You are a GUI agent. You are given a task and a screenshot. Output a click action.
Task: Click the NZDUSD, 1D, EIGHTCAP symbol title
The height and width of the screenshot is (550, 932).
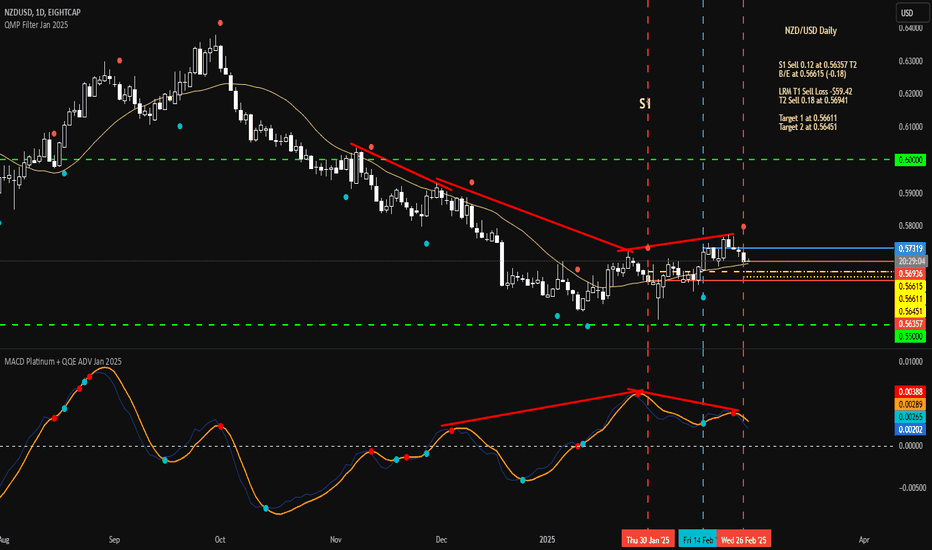pyautogui.click(x=42, y=12)
